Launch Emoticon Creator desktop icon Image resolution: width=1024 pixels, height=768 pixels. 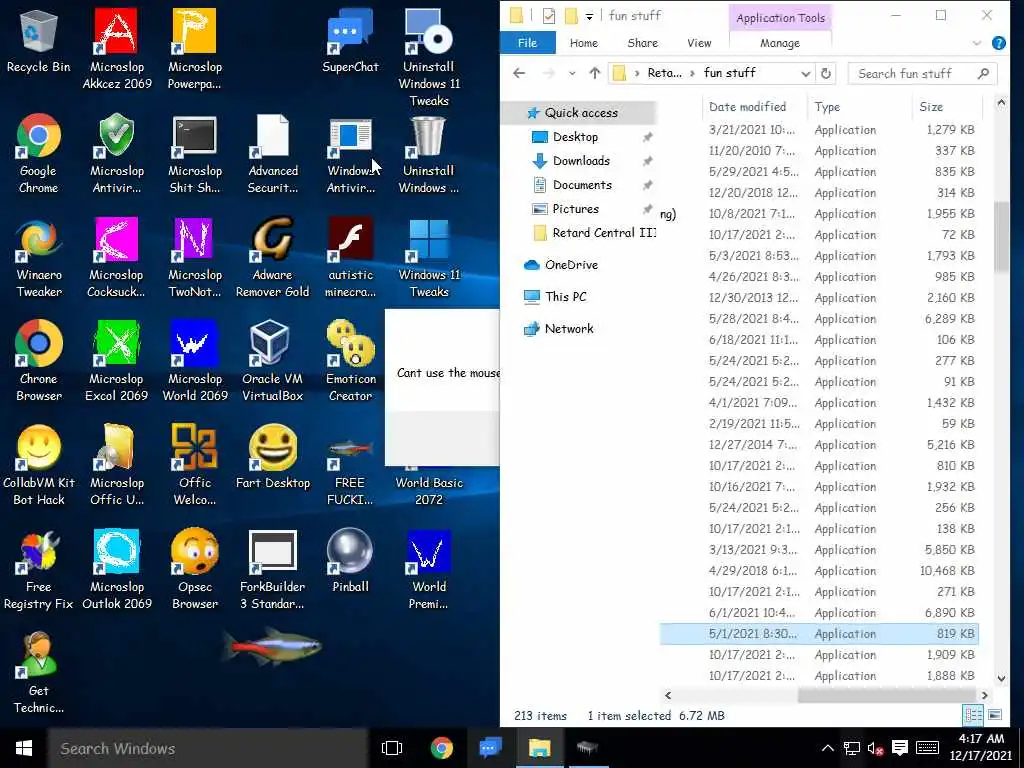click(351, 361)
